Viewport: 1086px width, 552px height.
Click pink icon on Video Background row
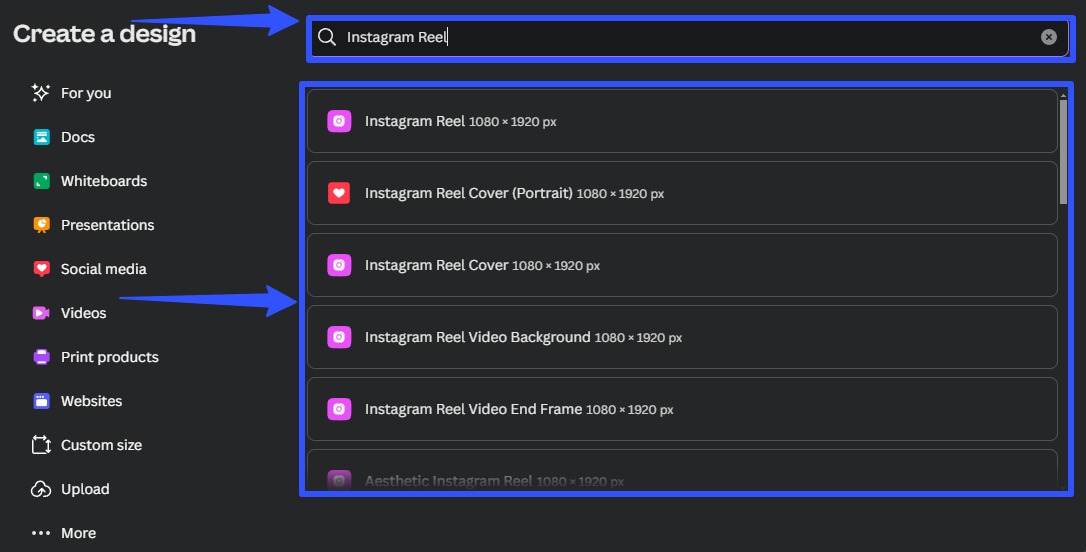tap(339, 337)
